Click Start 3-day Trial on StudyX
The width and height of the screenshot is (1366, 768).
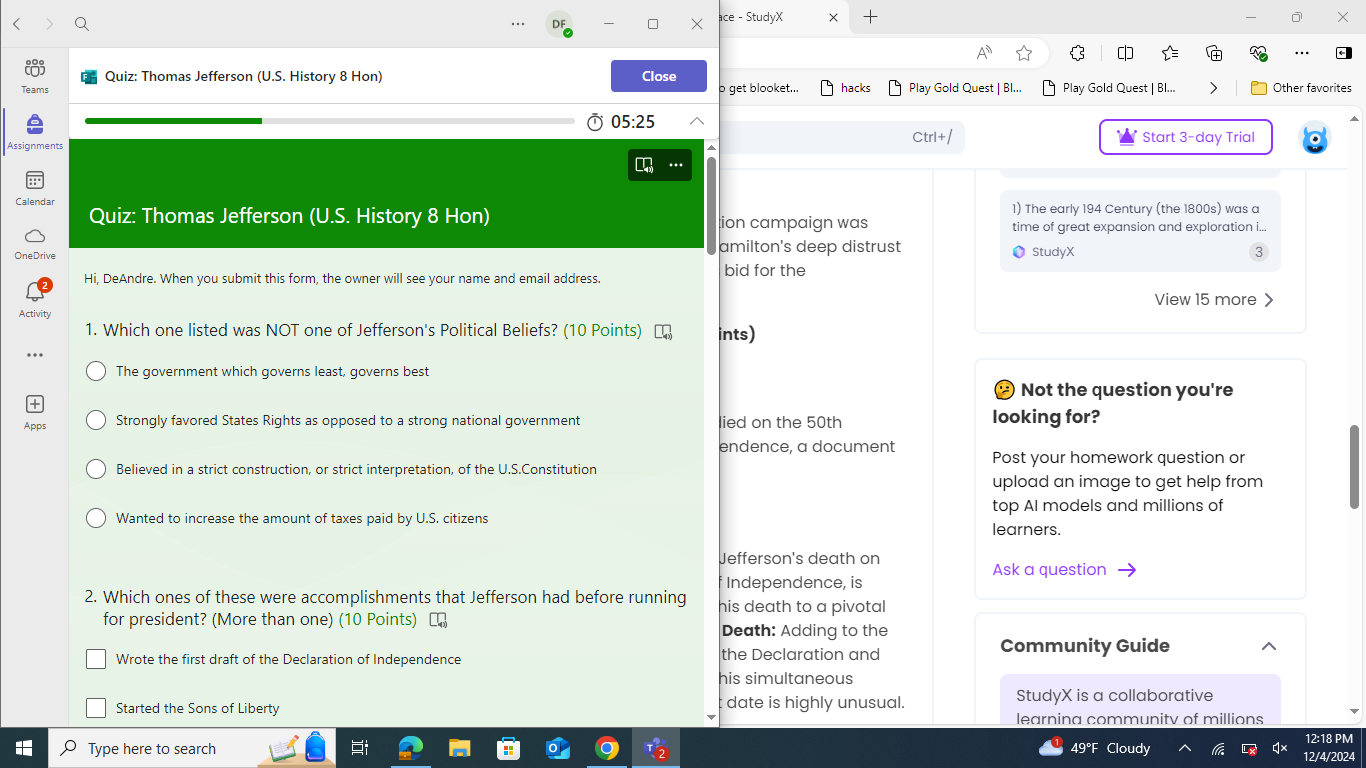(x=1186, y=137)
